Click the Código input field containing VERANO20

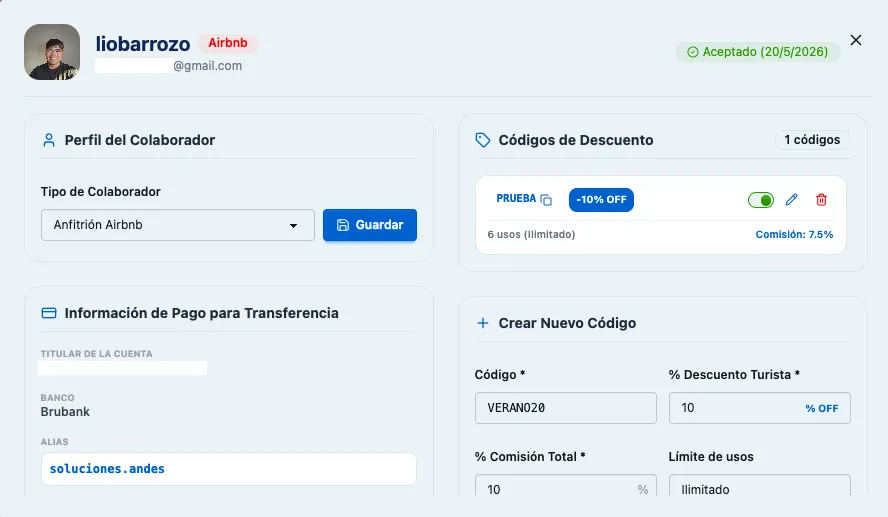pos(566,408)
